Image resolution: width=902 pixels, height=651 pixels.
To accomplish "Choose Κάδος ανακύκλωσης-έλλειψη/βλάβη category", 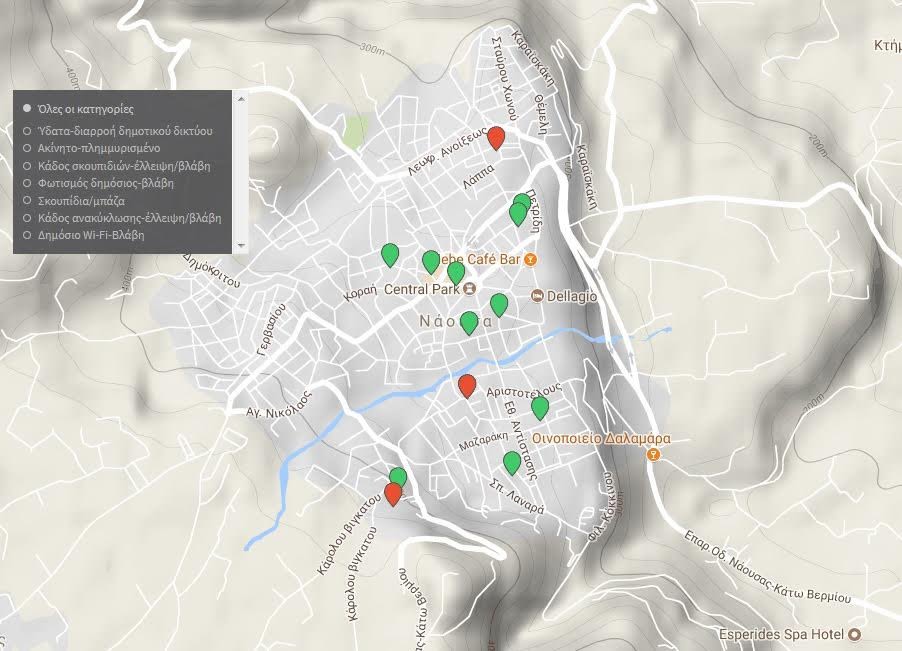I will (x=28, y=218).
